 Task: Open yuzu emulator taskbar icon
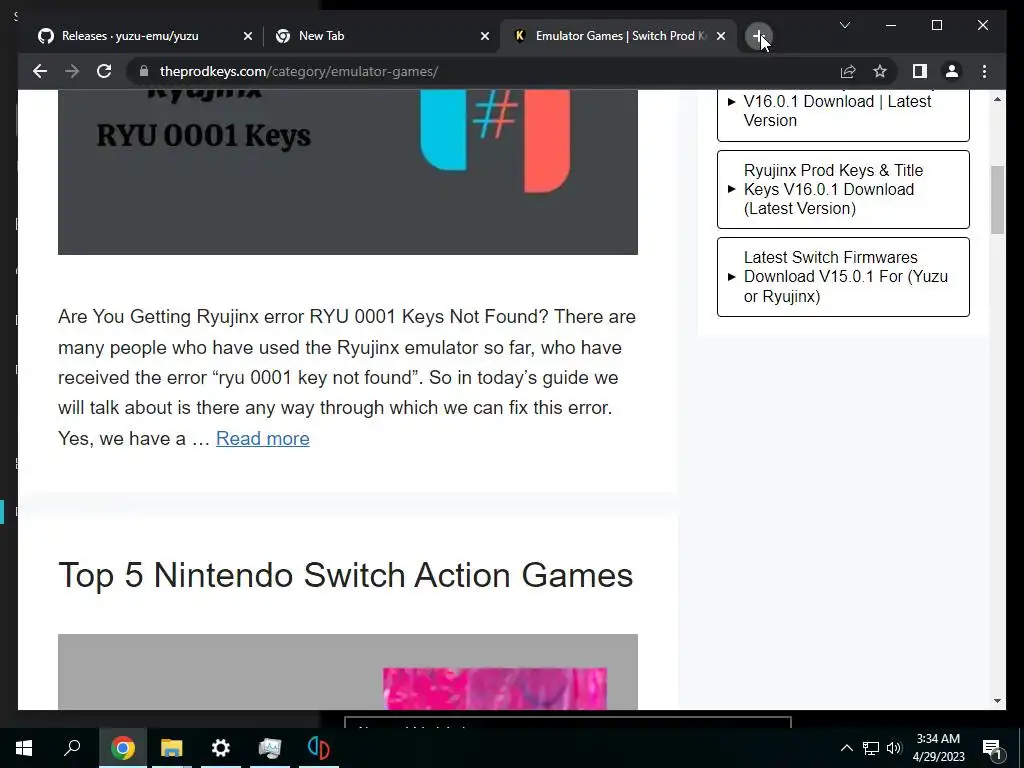click(319, 748)
